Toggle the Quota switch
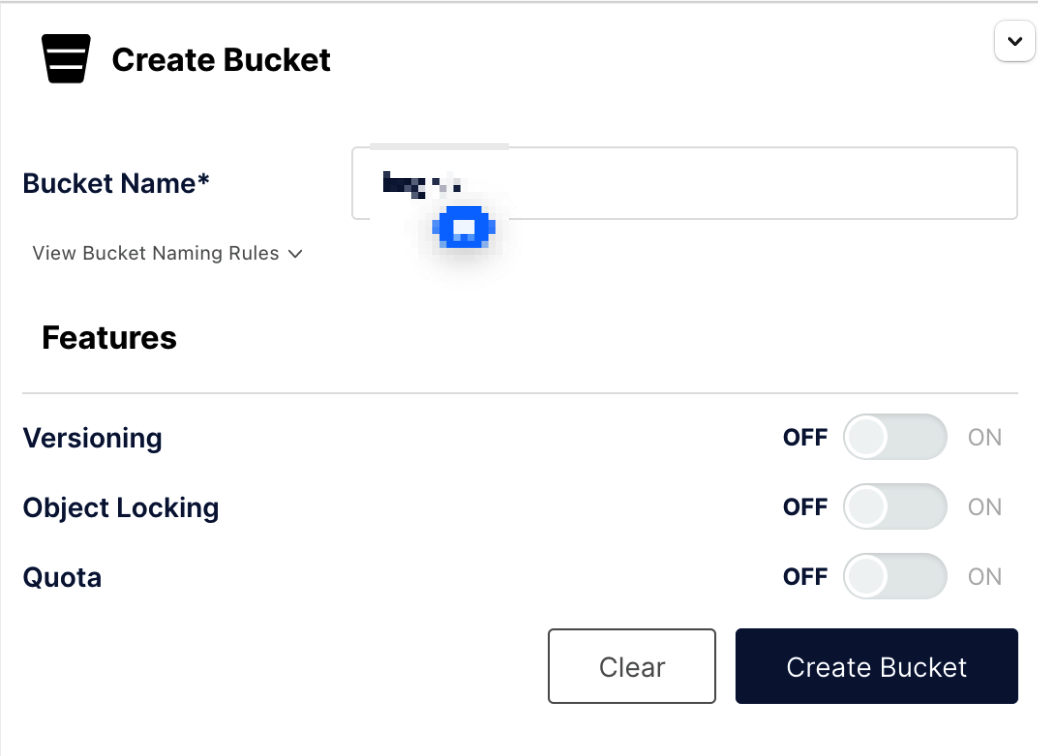Viewport: 1038px width, 756px height. [x=895, y=577]
